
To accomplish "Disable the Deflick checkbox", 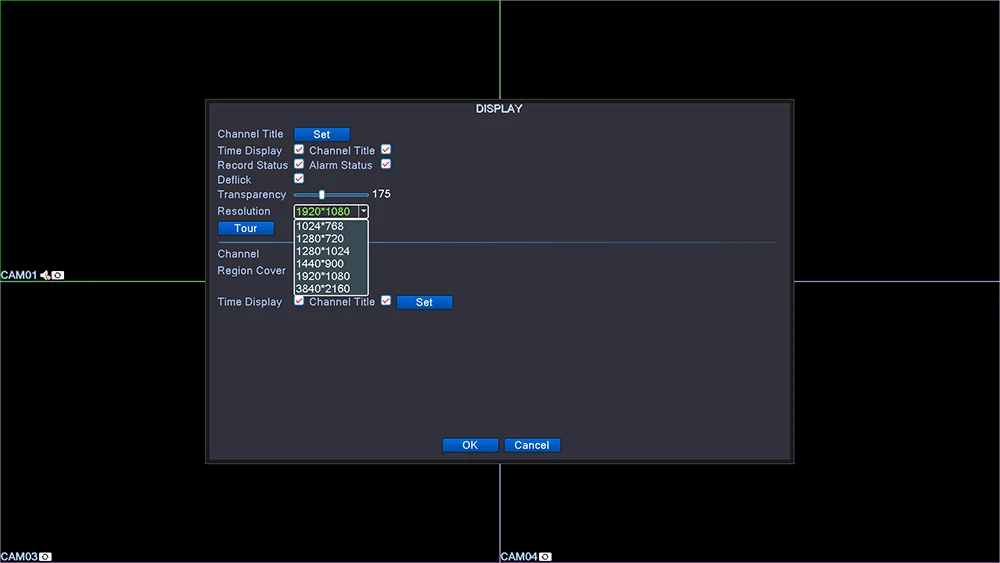I will pyautogui.click(x=298, y=179).
